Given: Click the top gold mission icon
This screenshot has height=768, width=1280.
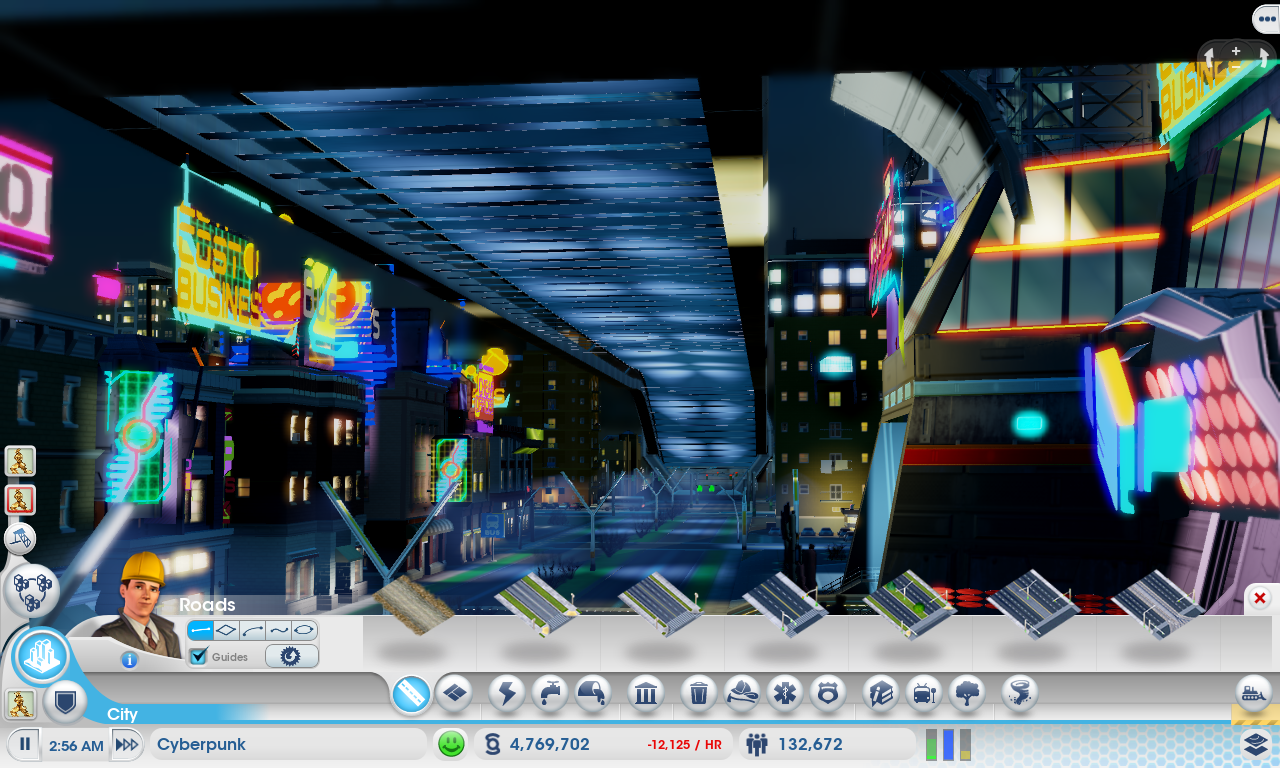Looking at the screenshot, I should [20, 460].
